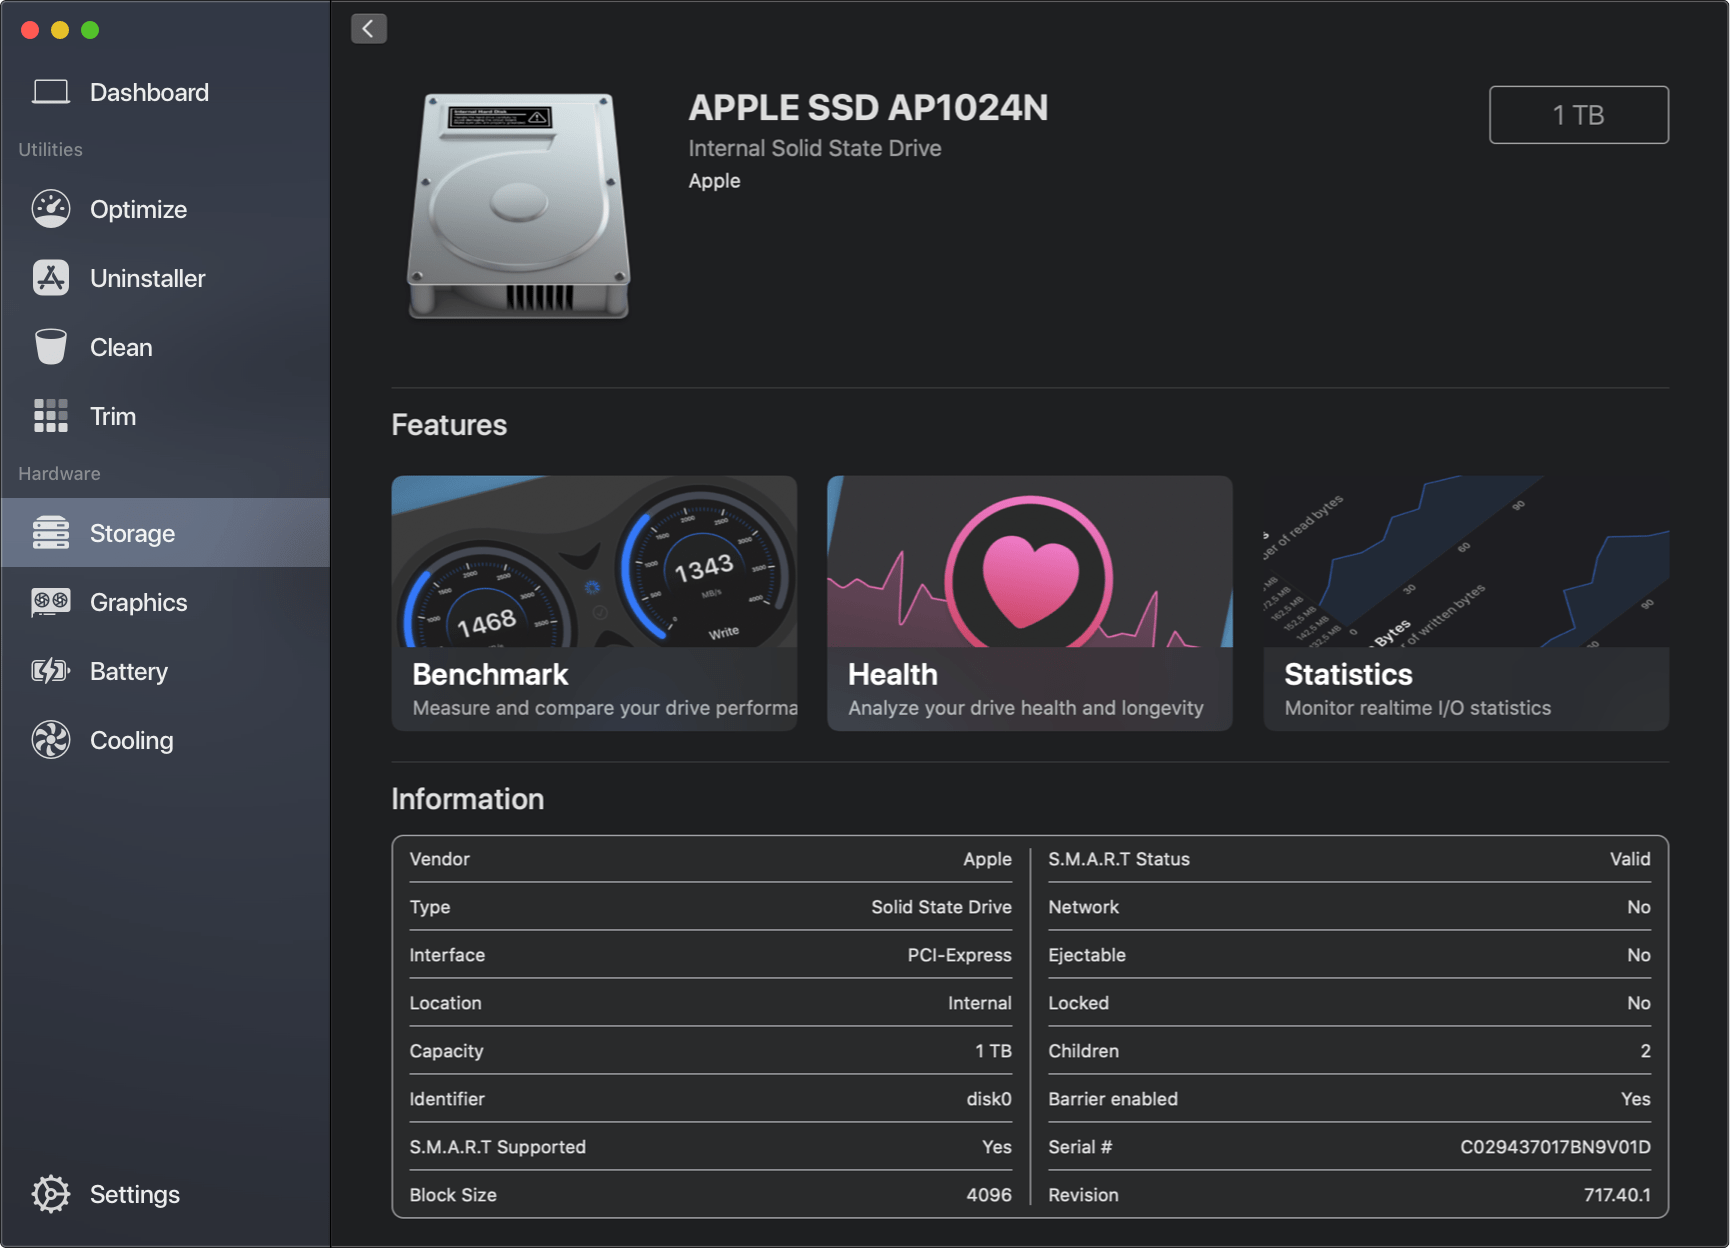Viewport: 1730px width, 1248px height.
Task: Click the Trim grid icon
Action: tap(51, 416)
